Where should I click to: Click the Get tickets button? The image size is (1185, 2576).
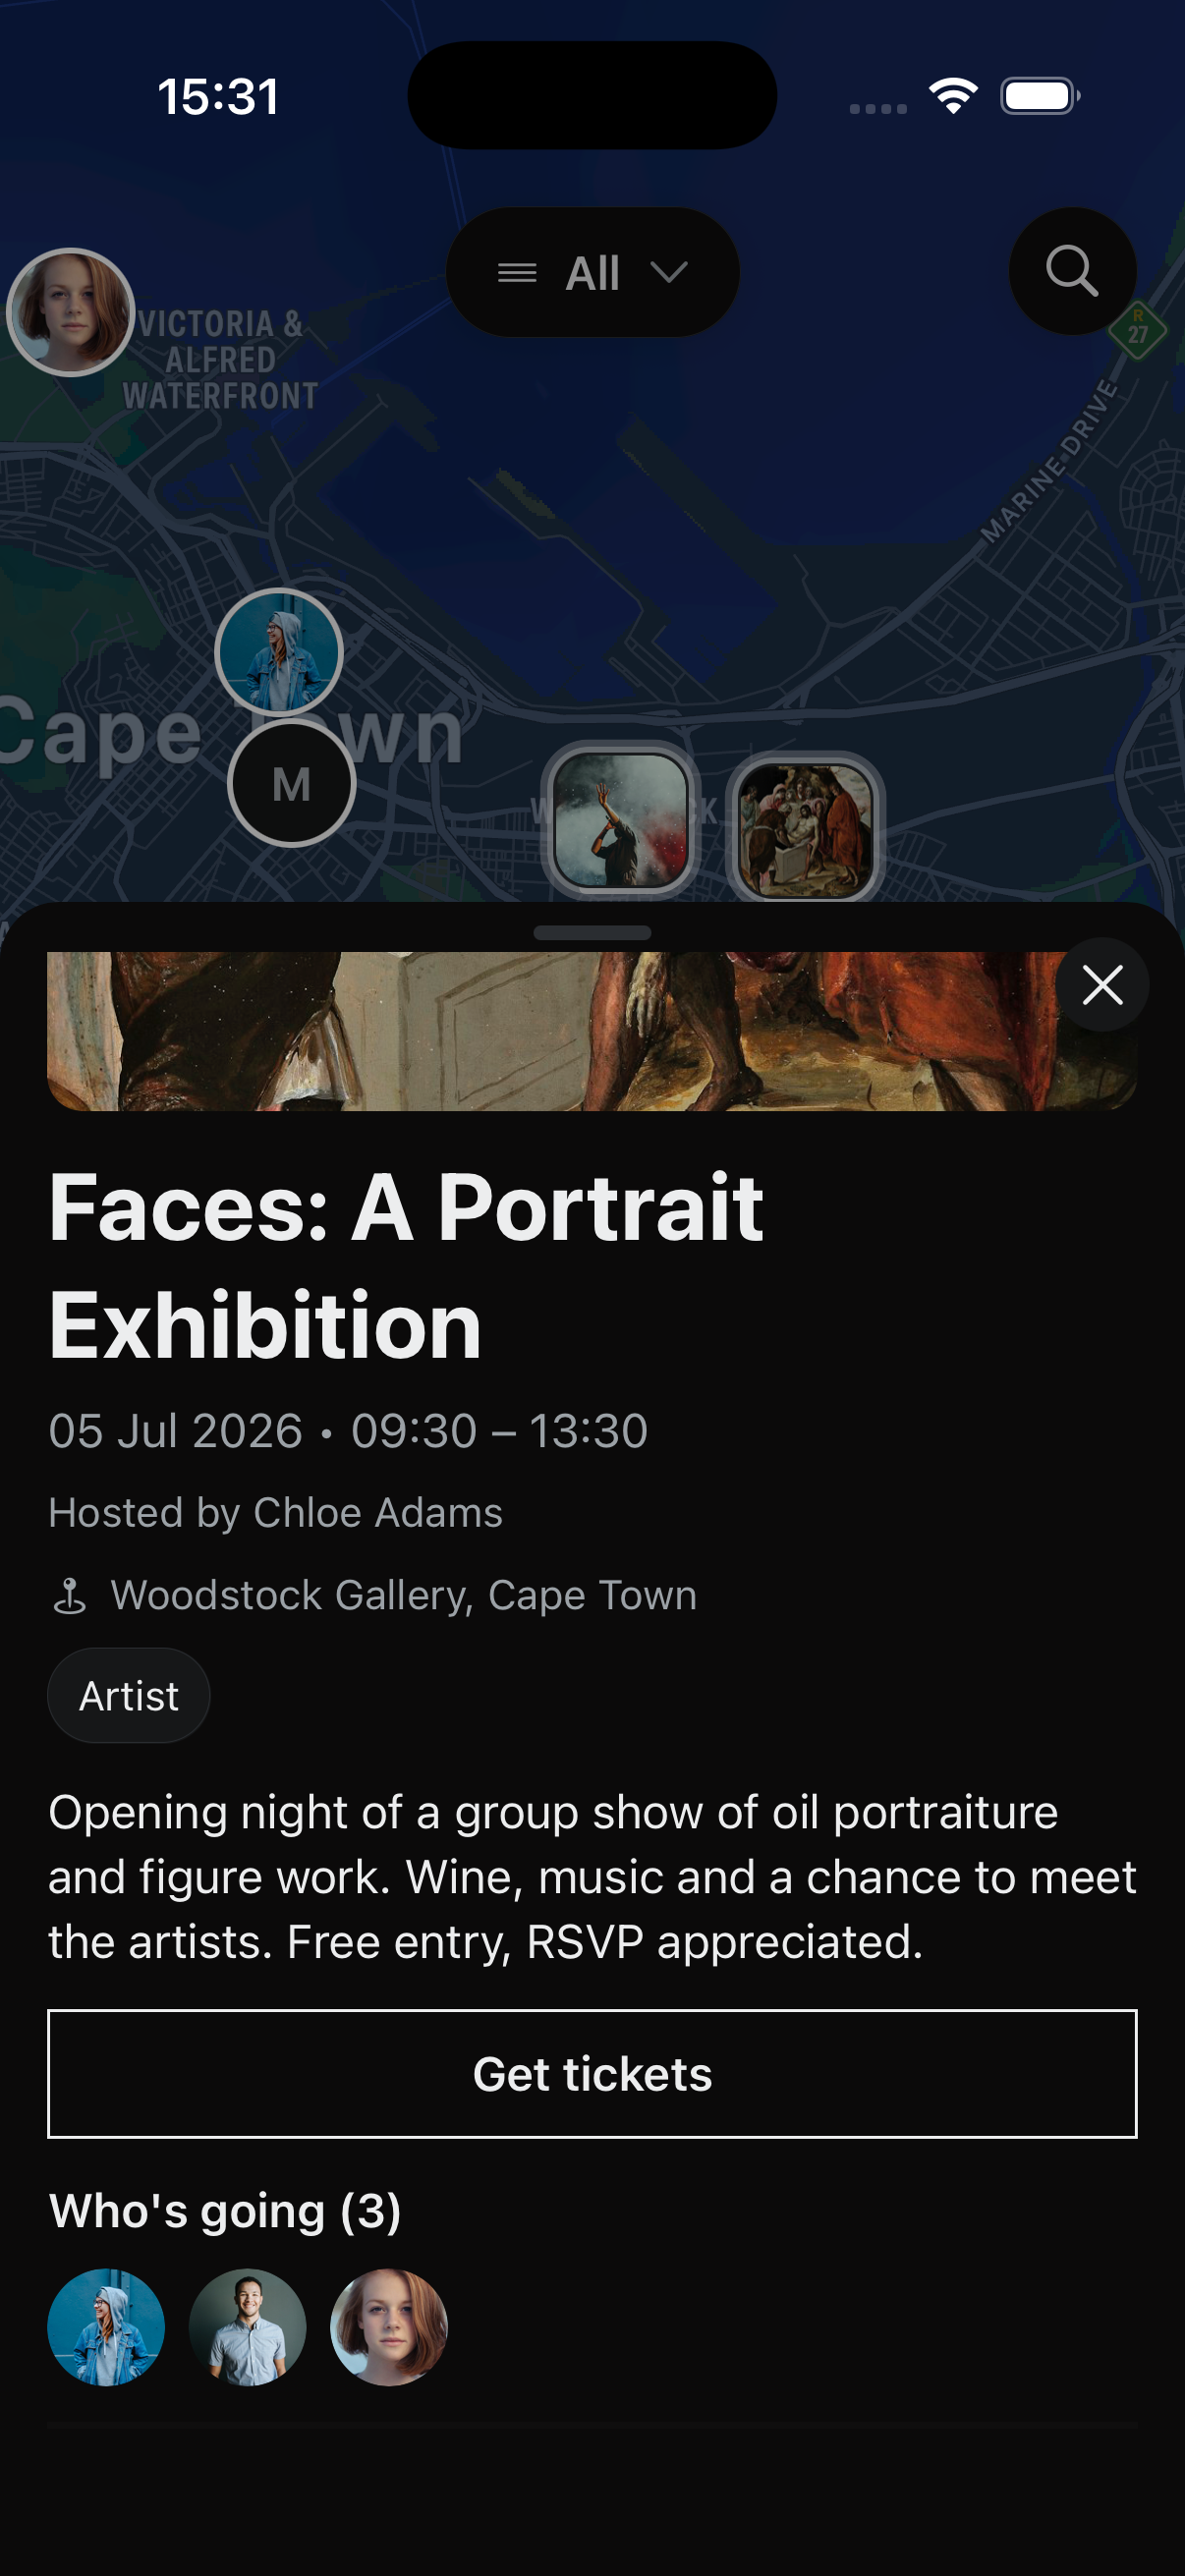tap(592, 2073)
